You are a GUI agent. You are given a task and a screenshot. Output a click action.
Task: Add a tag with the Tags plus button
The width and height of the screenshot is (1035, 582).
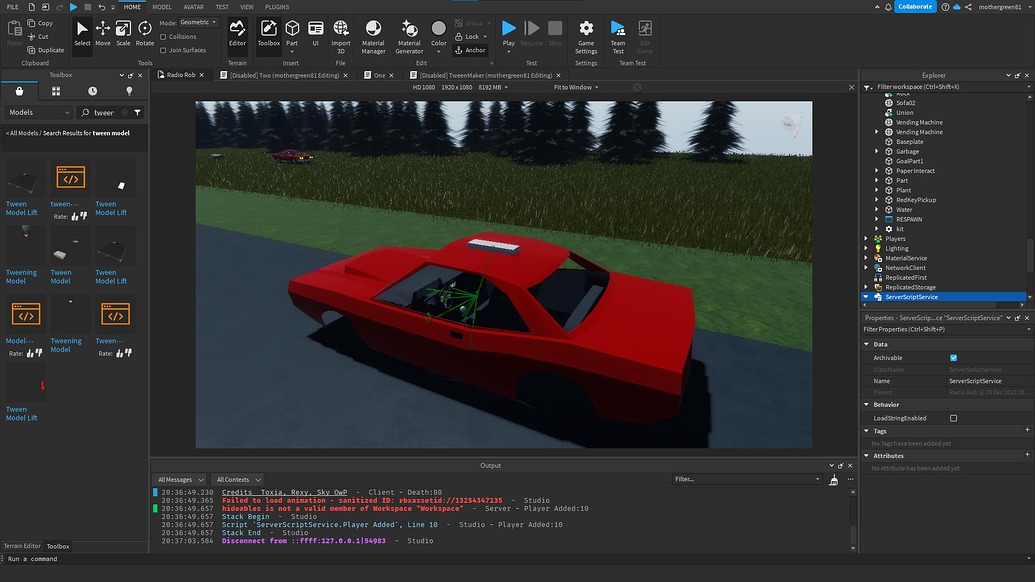(1027, 430)
